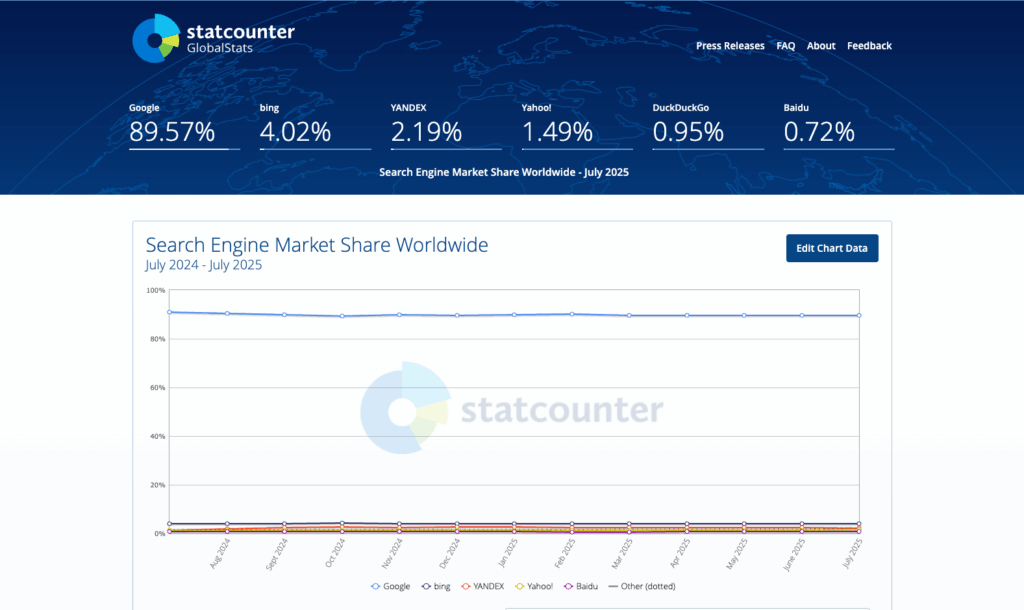Click the Baidu 0.72% statistic
Image resolution: width=1024 pixels, height=610 pixels.
point(839,125)
